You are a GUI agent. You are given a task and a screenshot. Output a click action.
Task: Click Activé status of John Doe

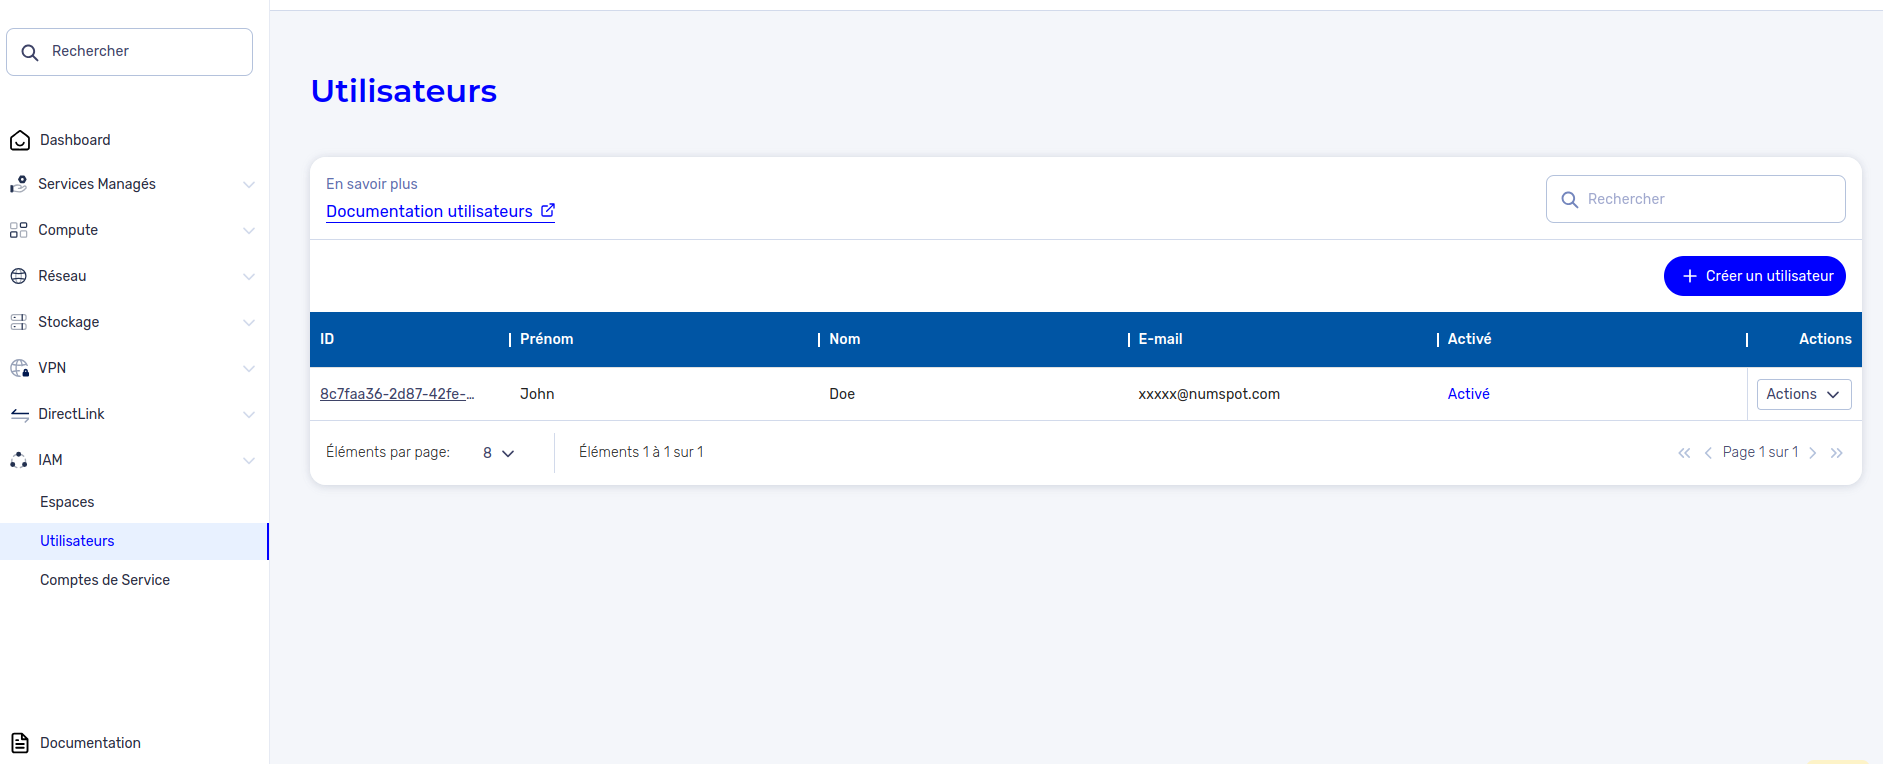[x=1468, y=394]
